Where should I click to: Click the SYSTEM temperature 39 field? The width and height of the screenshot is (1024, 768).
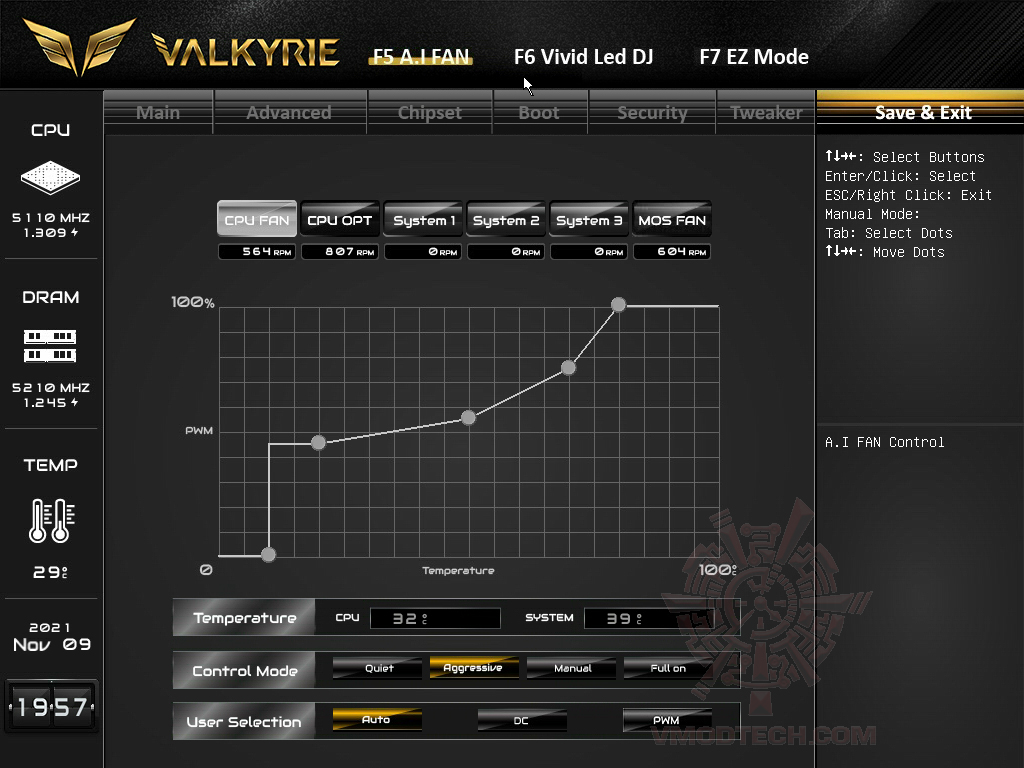pyautogui.click(x=648, y=618)
